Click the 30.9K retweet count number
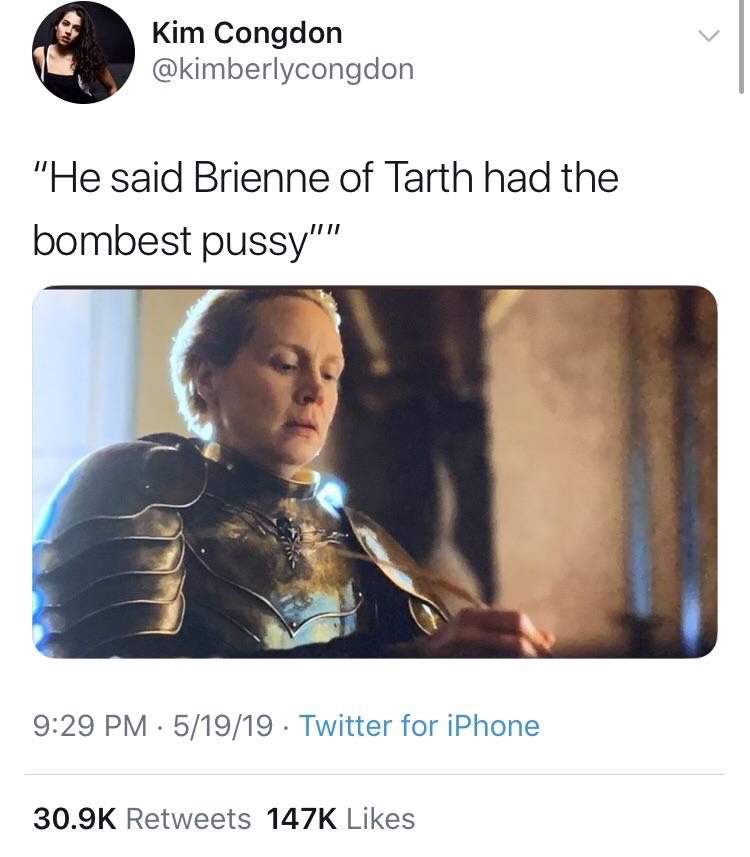This screenshot has height=857, width=750. 76,819
